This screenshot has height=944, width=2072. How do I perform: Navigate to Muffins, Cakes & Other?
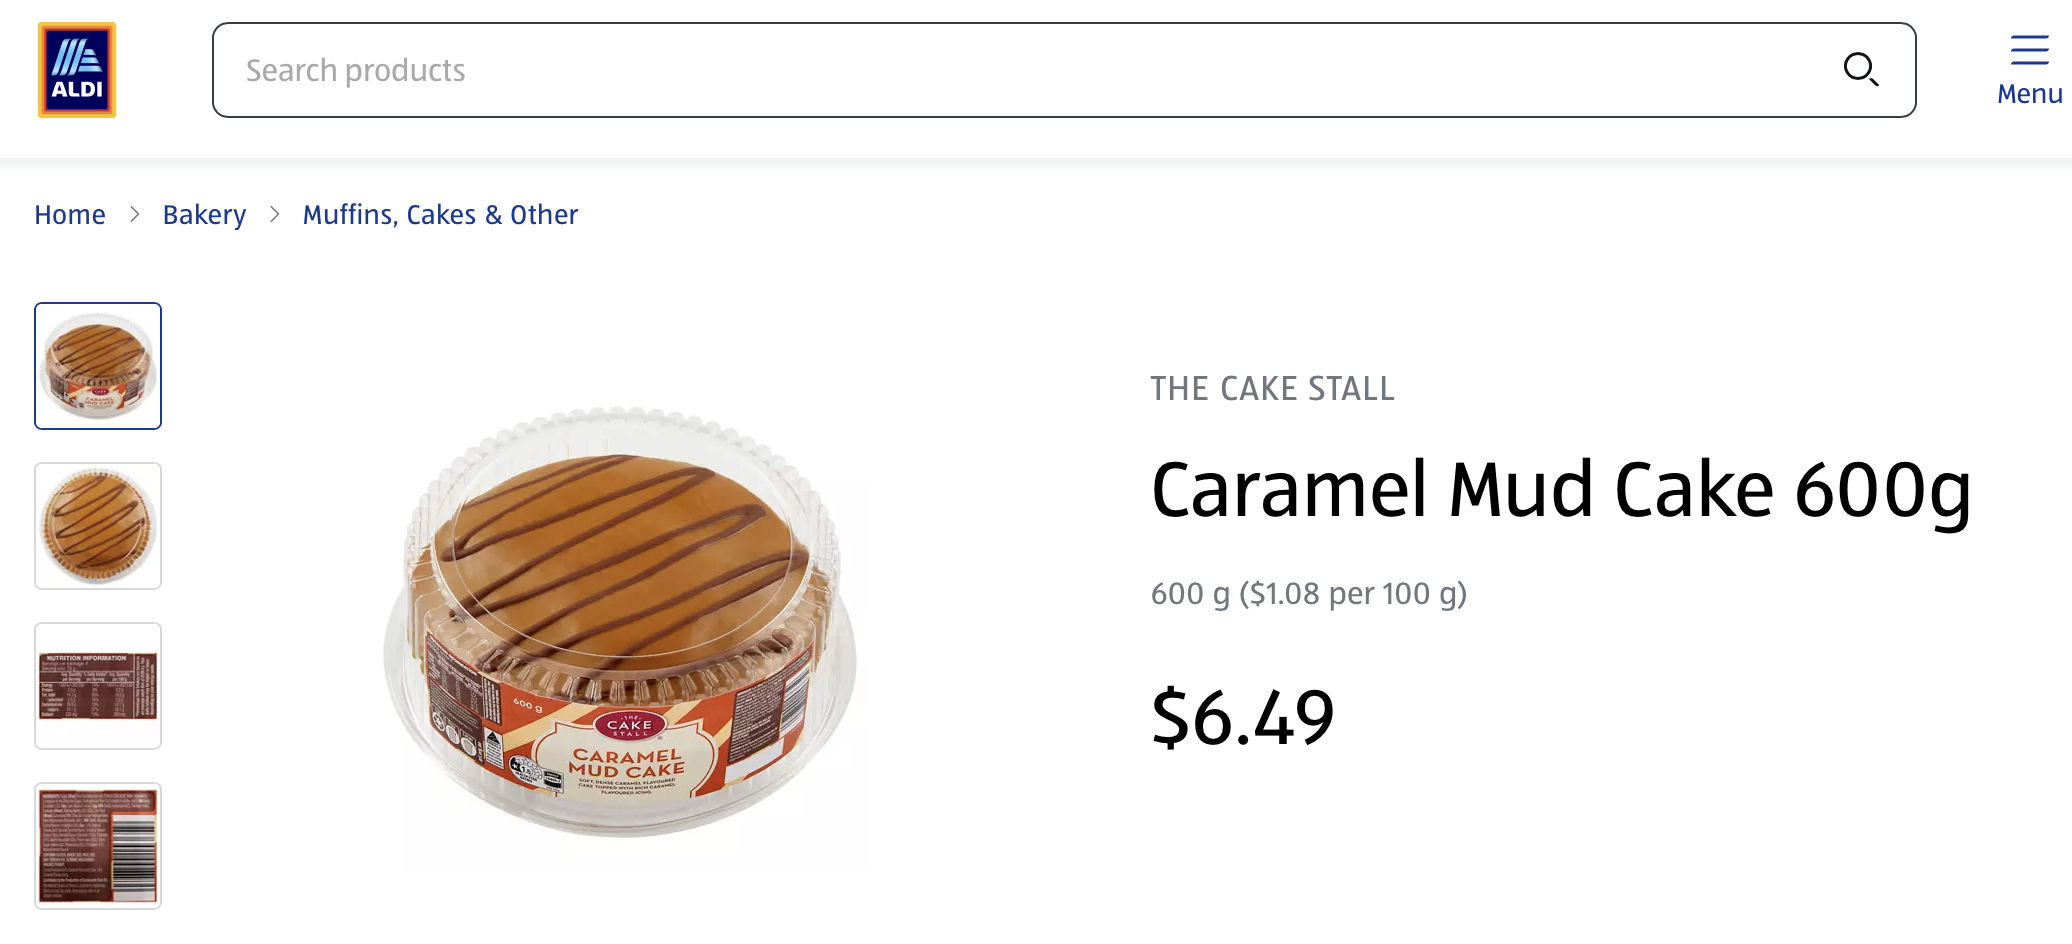(440, 215)
